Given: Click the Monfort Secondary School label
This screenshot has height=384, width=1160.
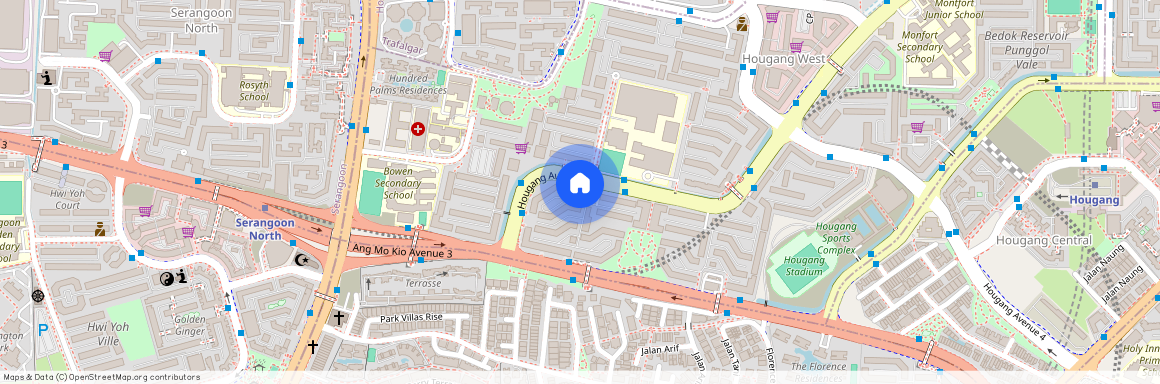Looking at the screenshot, I should pos(920,47).
